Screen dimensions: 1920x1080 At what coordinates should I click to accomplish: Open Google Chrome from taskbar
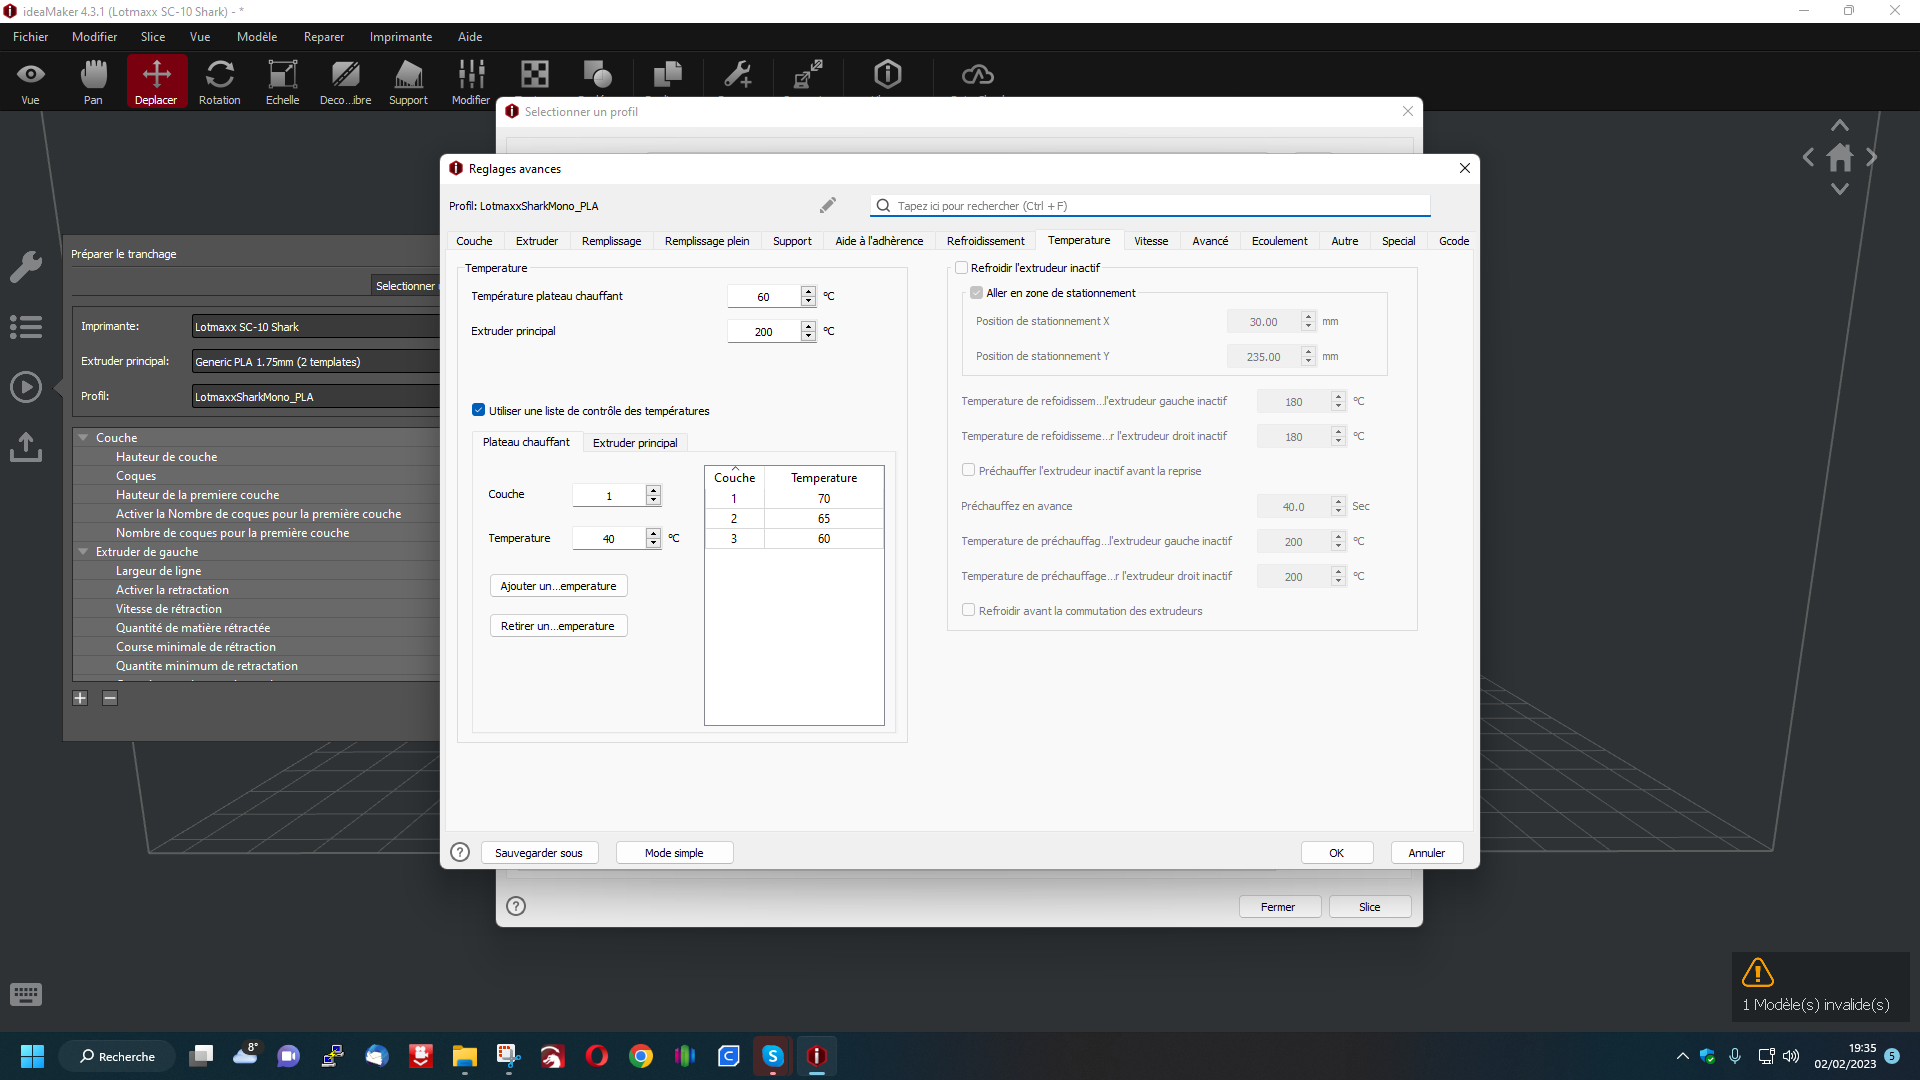coord(641,1056)
